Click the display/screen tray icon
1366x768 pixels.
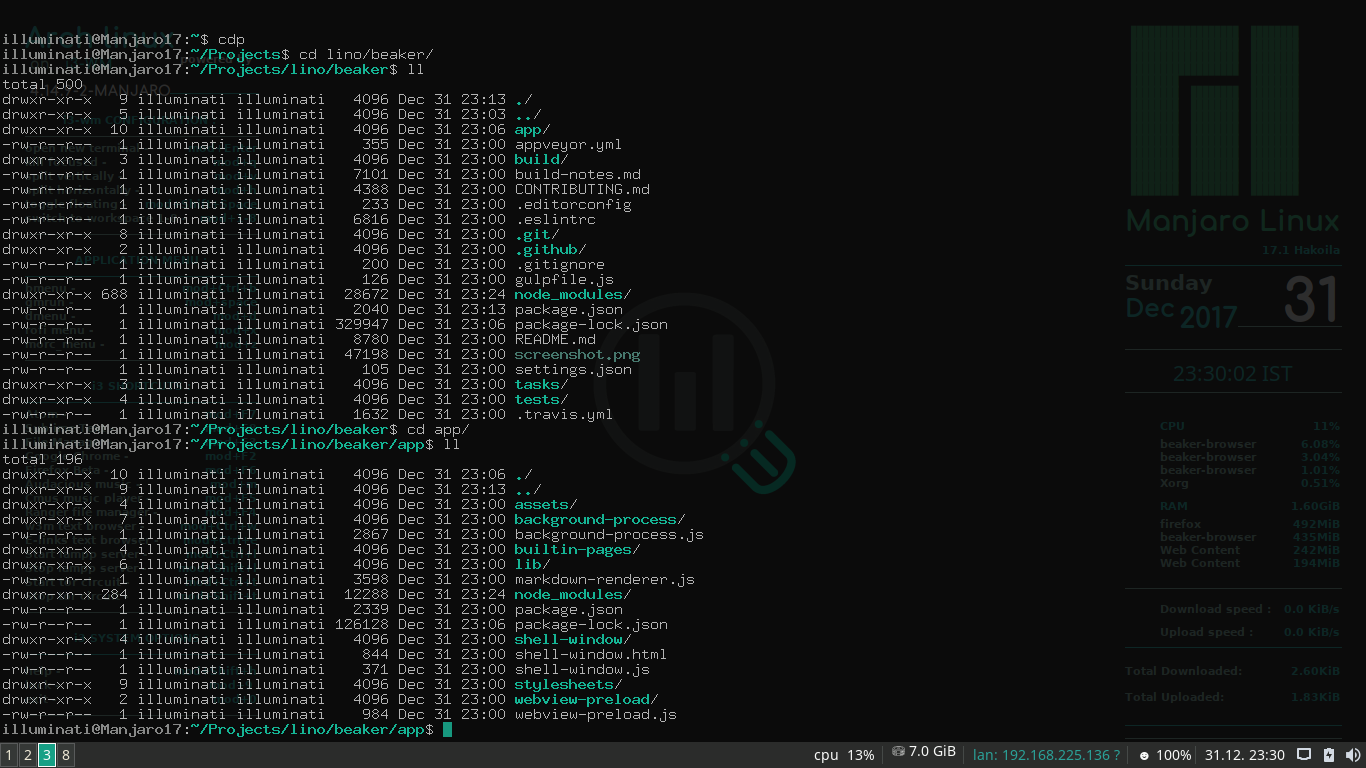1304,755
